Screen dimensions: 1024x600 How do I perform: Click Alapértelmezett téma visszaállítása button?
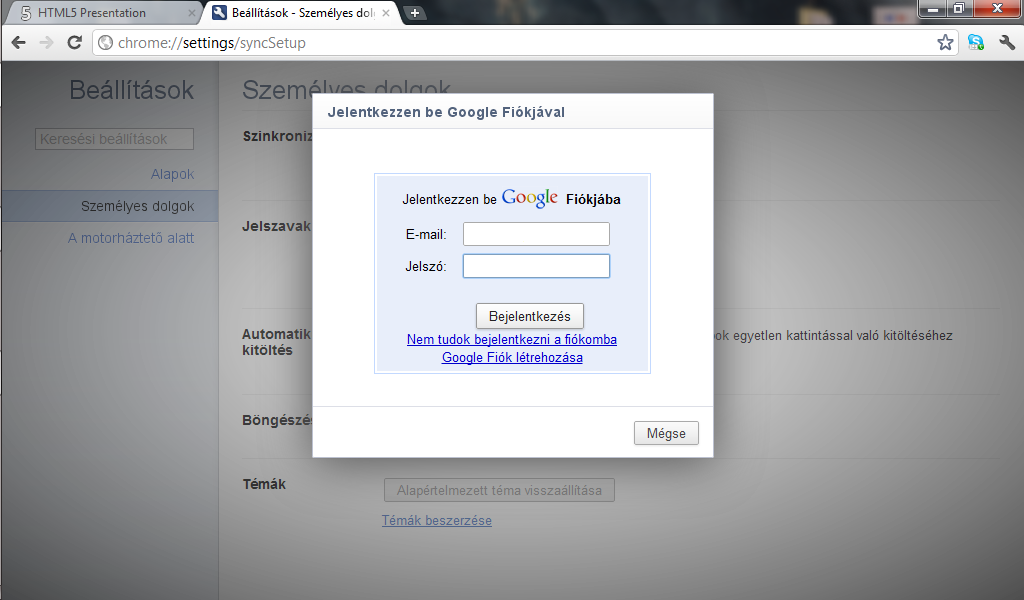499,490
